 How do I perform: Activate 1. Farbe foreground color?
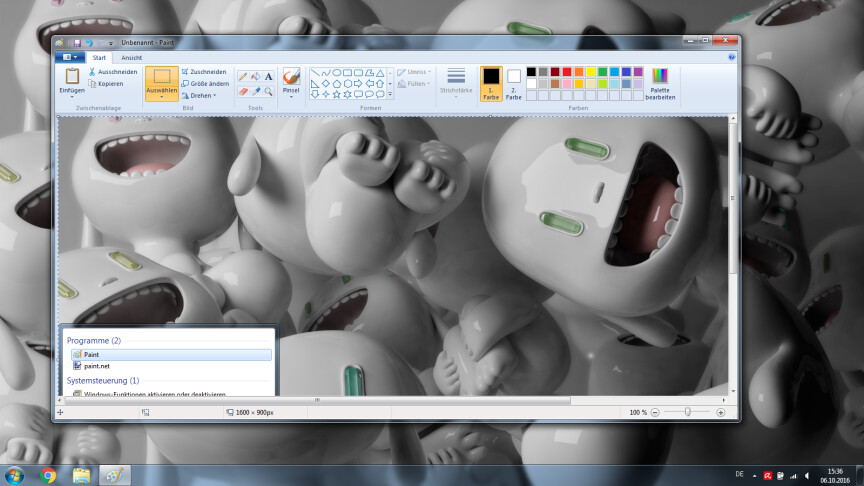[x=491, y=84]
